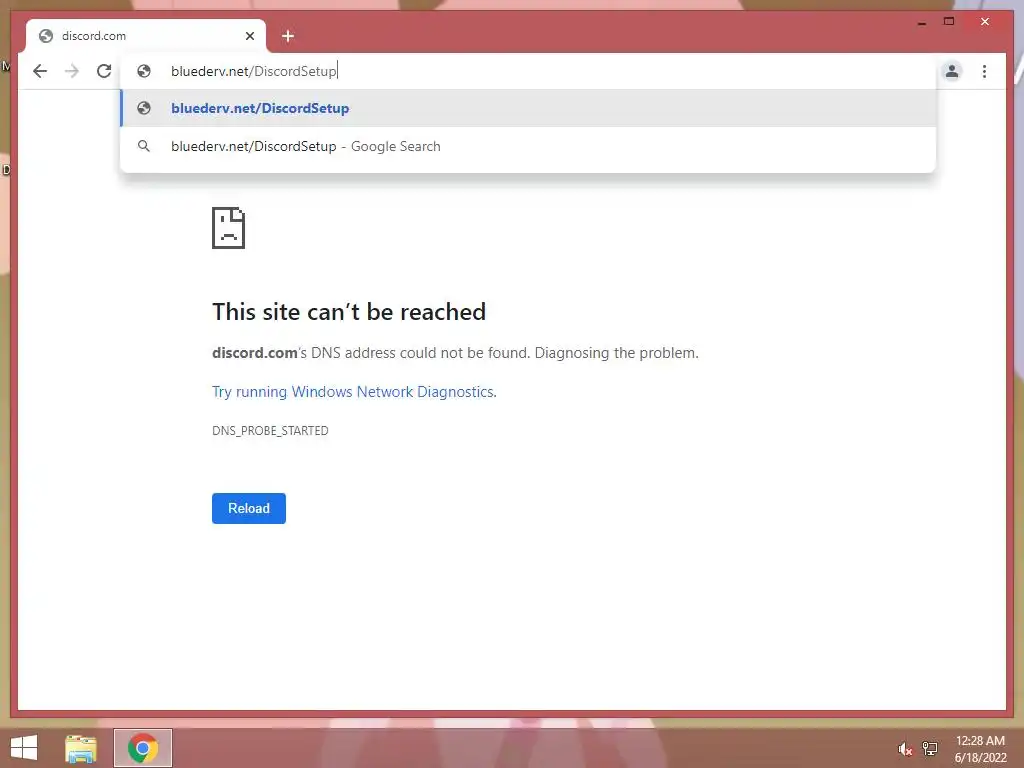1024x768 pixels.
Task: Click the blue Reload button
Action: [x=249, y=508]
